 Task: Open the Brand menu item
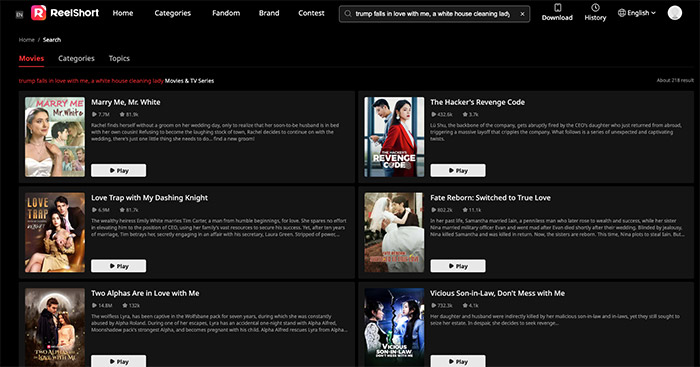[x=269, y=13]
